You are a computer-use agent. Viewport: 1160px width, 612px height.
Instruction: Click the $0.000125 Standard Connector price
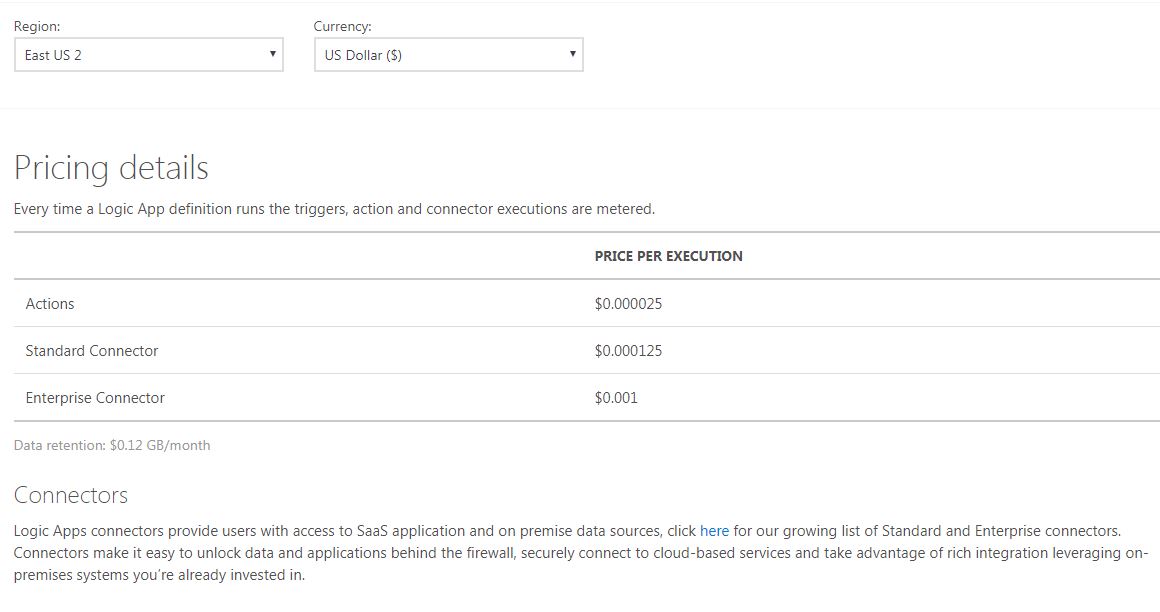[628, 350]
